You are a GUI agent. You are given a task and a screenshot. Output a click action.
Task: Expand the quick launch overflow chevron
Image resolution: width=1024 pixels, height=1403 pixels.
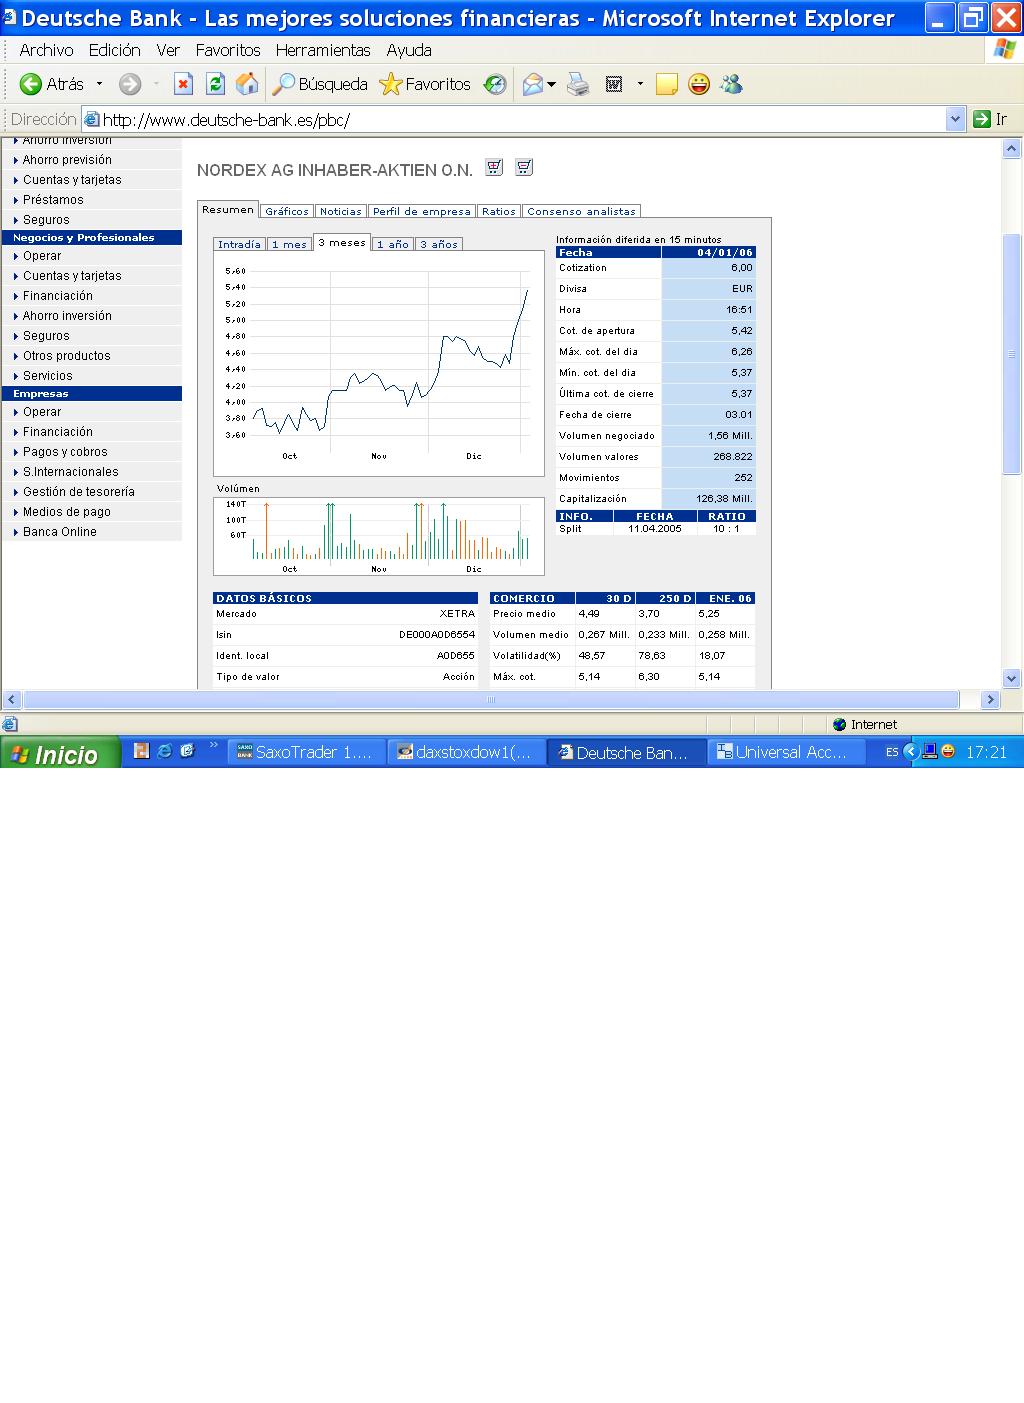coord(213,746)
